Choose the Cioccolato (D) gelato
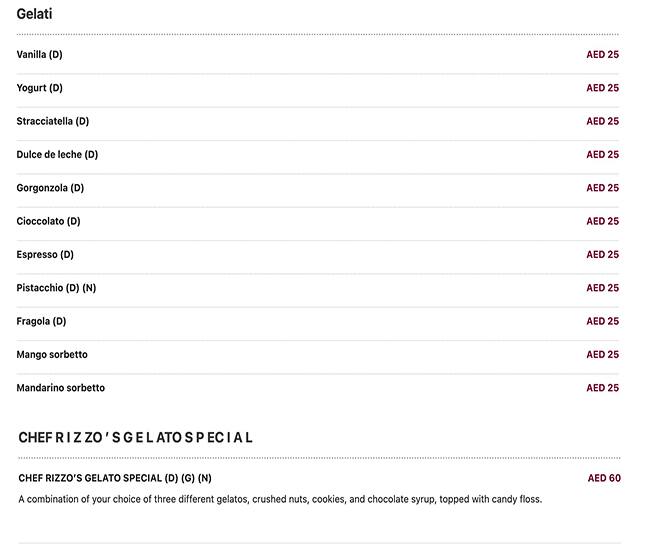The height and width of the screenshot is (550, 650). click(x=48, y=221)
